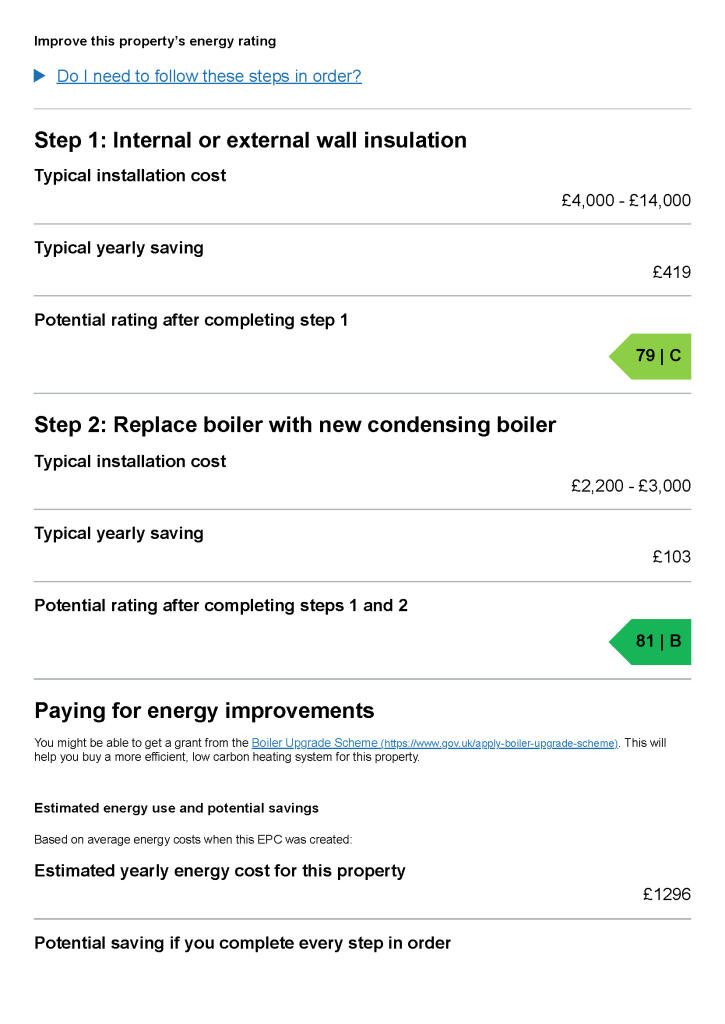Image resolution: width=725 pixels, height=1024 pixels.
Task: Select the £4,000 - £14,000 installation cost
Action: (x=625, y=201)
